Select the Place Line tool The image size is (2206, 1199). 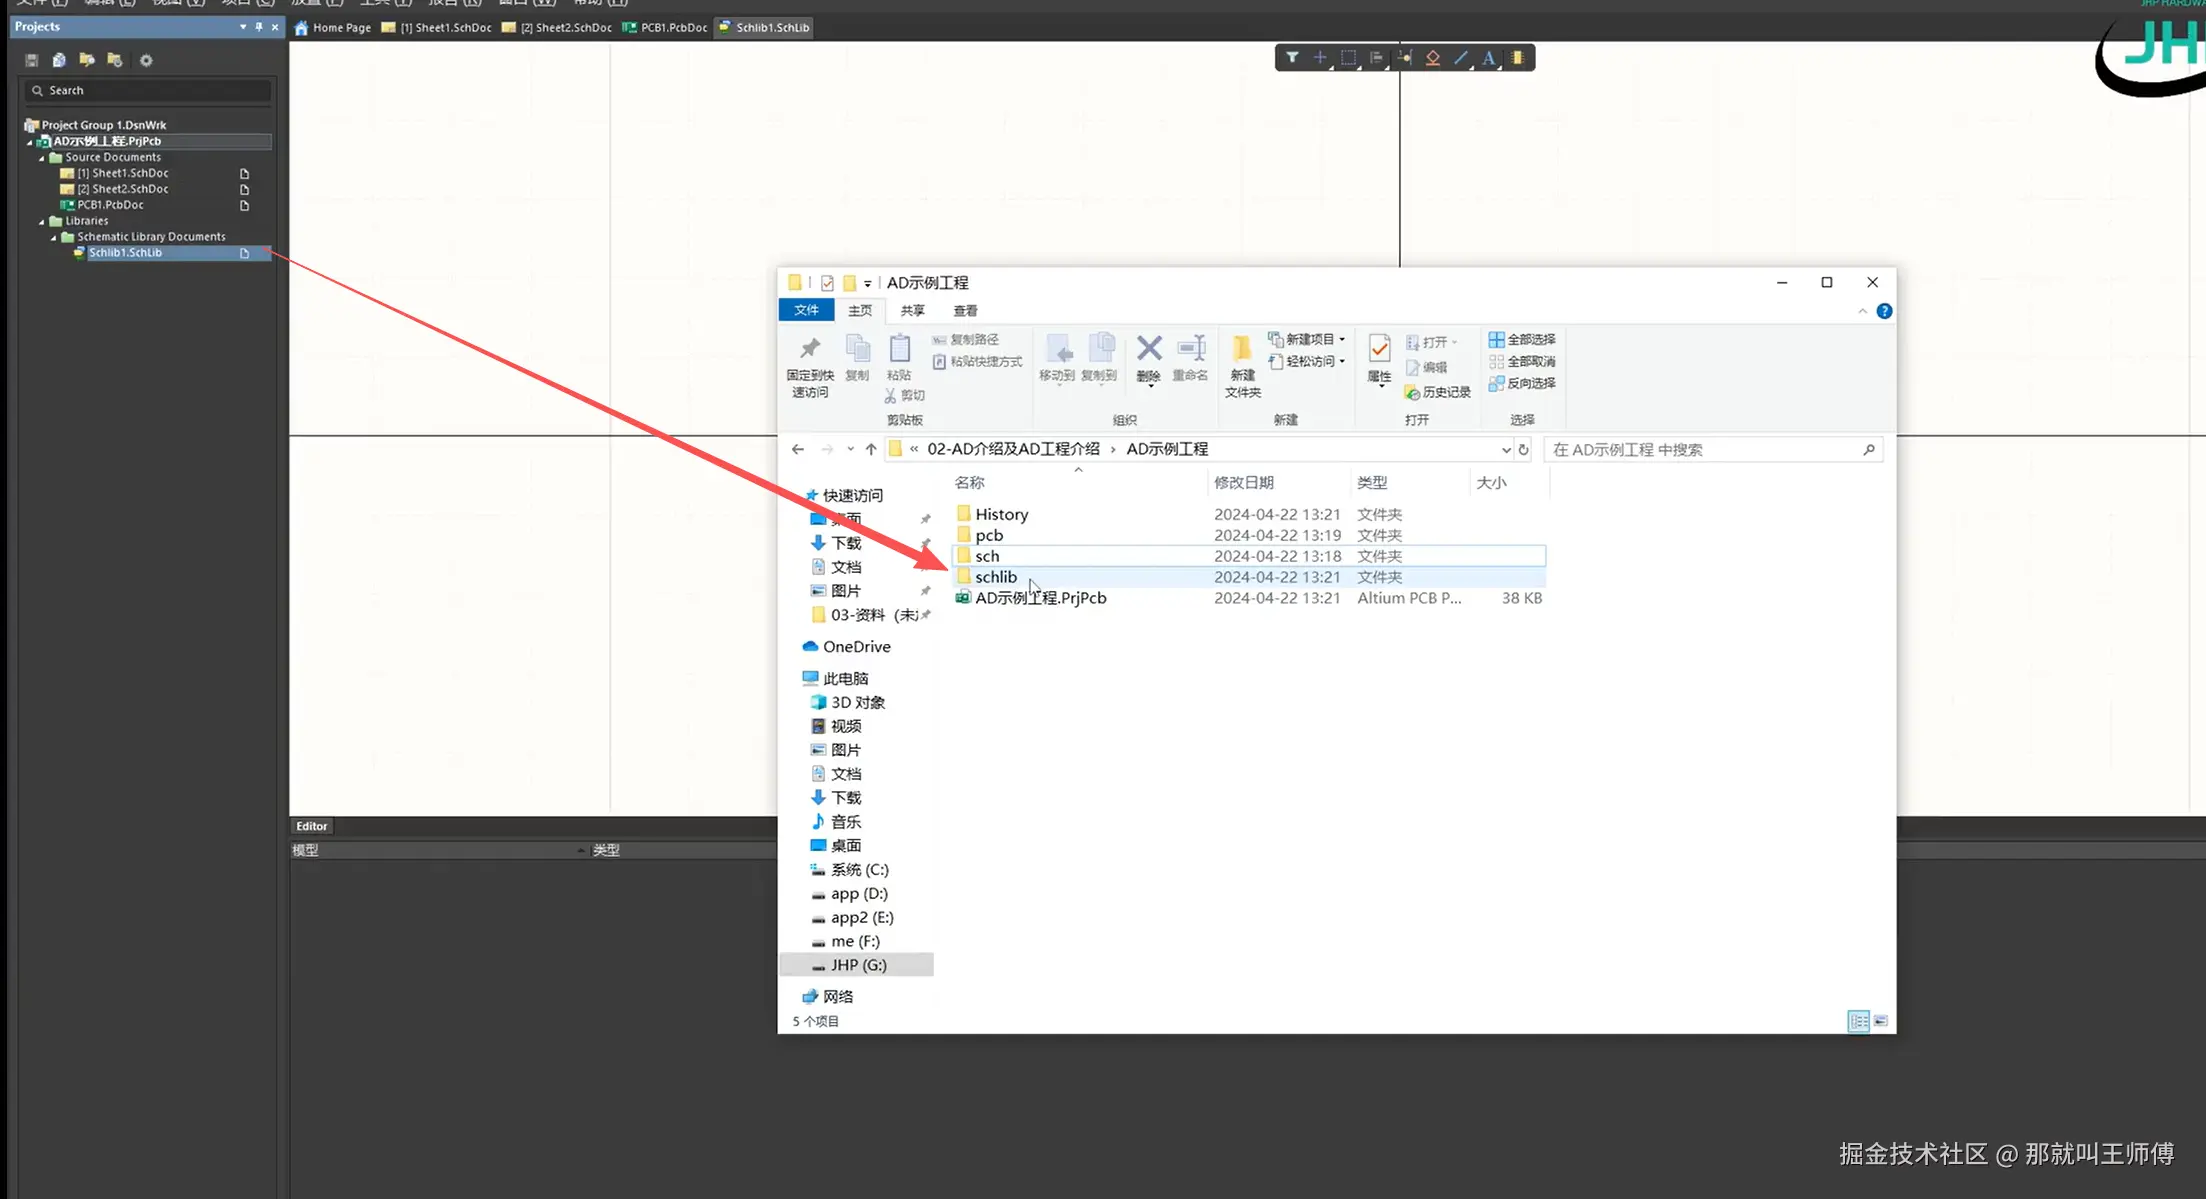coord(1461,58)
